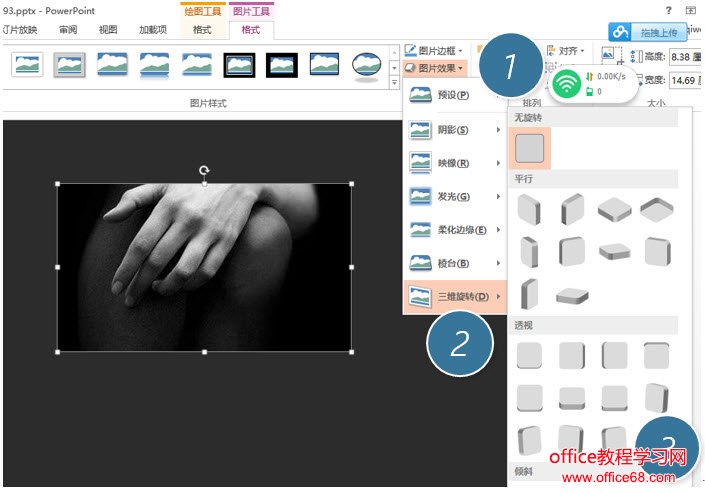This screenshot has height=494, width=705.
Task: Switch to the 审阅 review tab
Action: (68, 30)
